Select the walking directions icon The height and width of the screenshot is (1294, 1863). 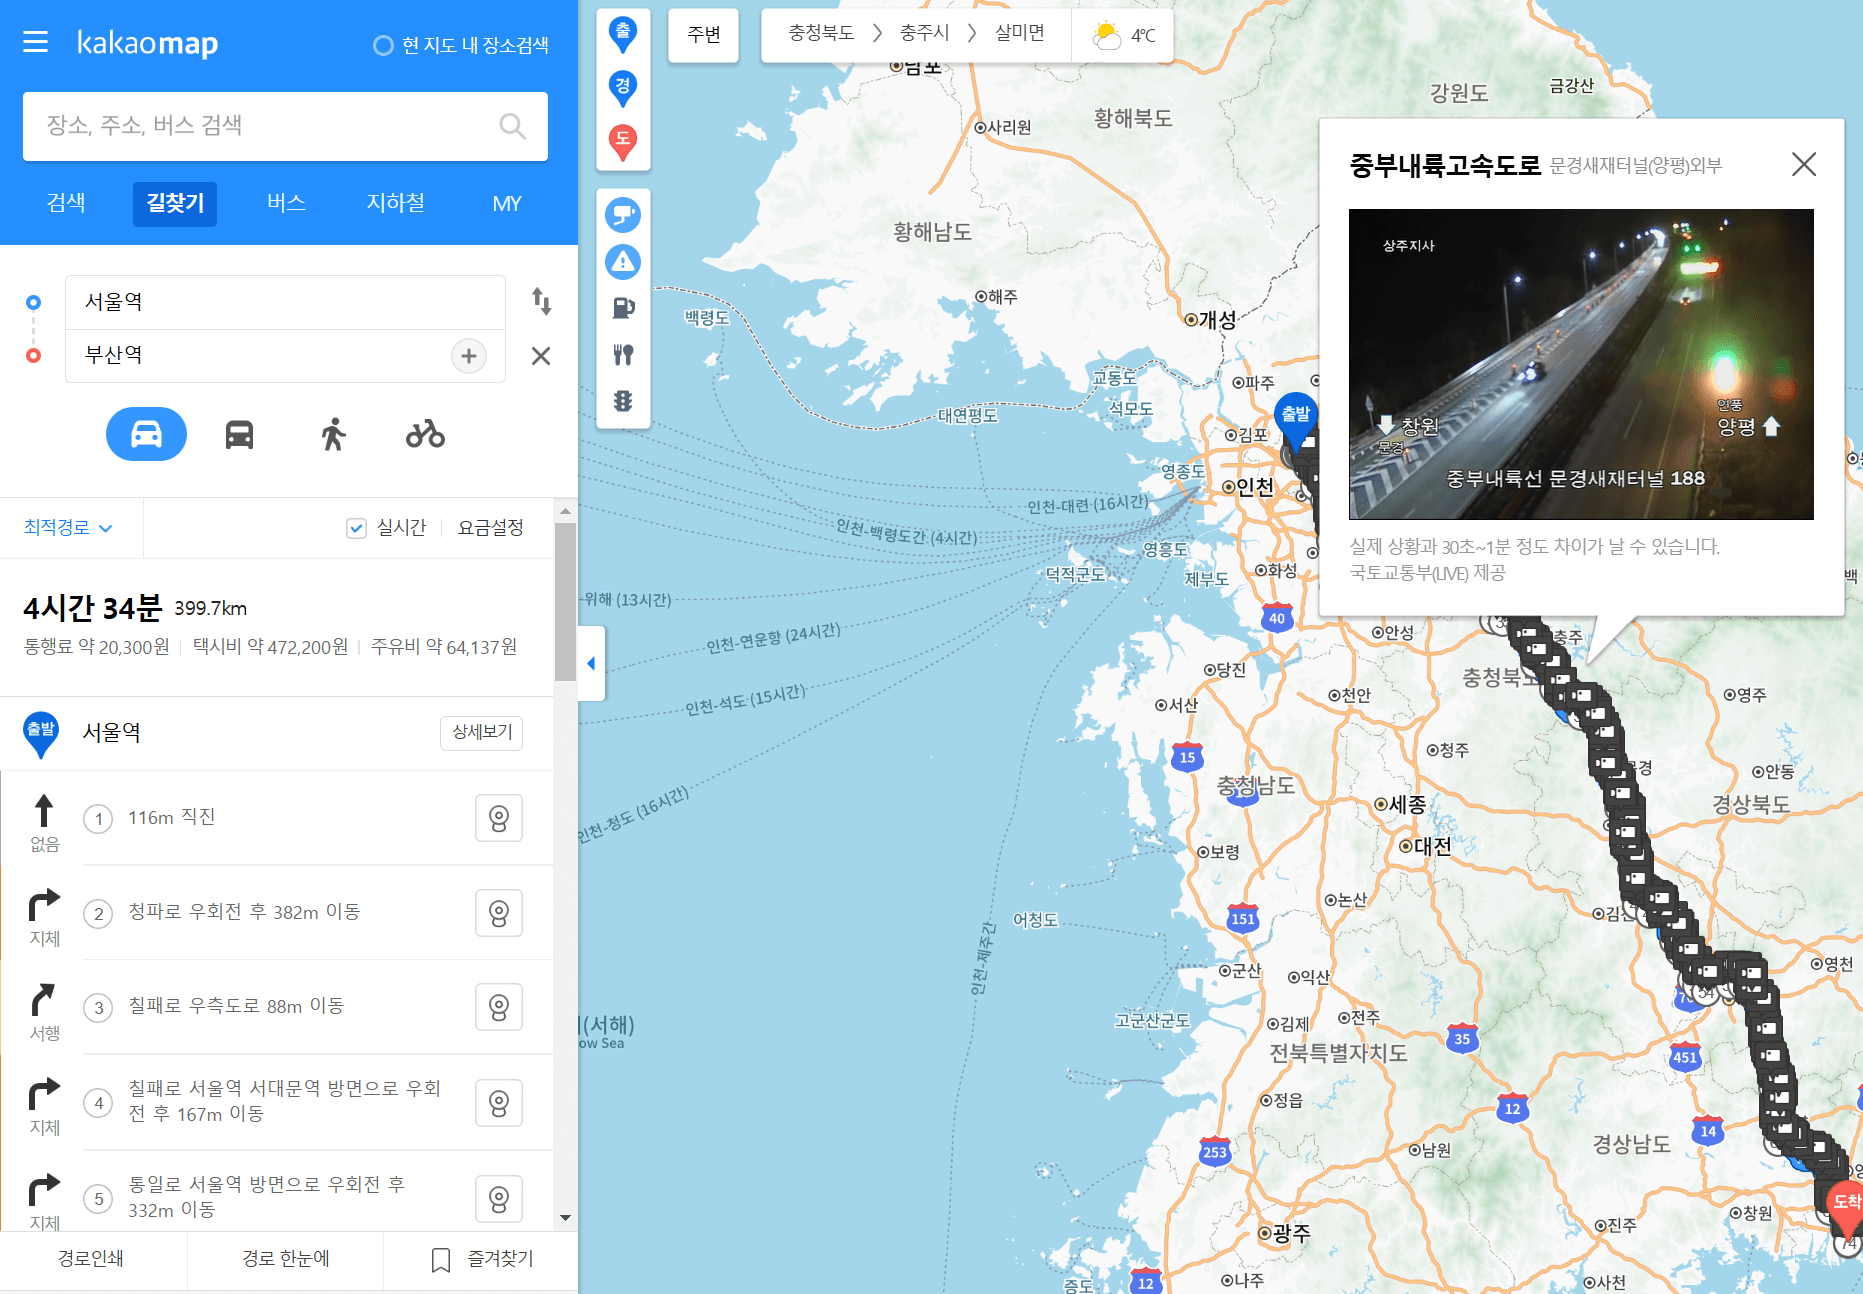(x=332, y=434)
